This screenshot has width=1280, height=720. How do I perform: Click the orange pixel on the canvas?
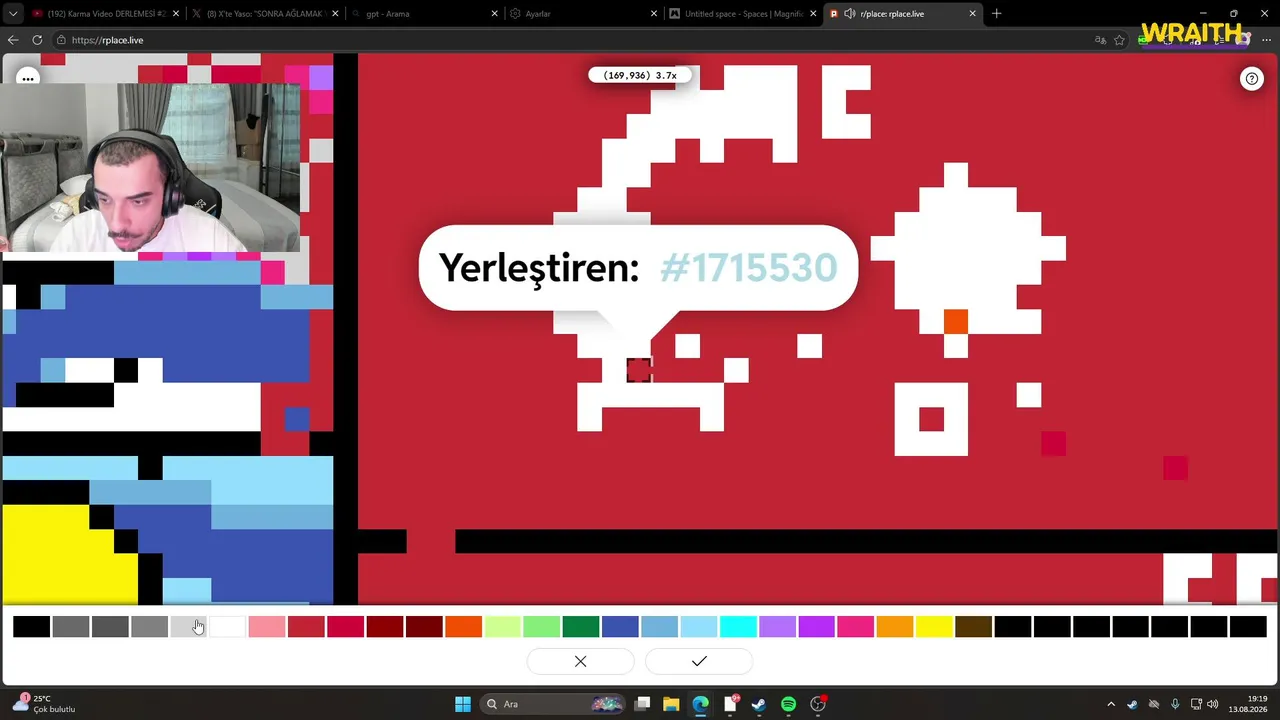coord(956,321)
